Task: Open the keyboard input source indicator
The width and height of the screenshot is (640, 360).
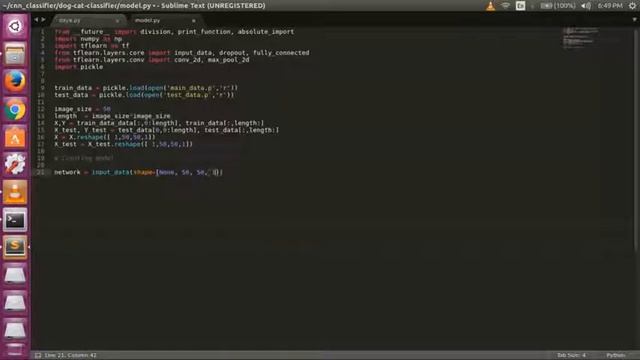Action: click(x=520, y=6)
